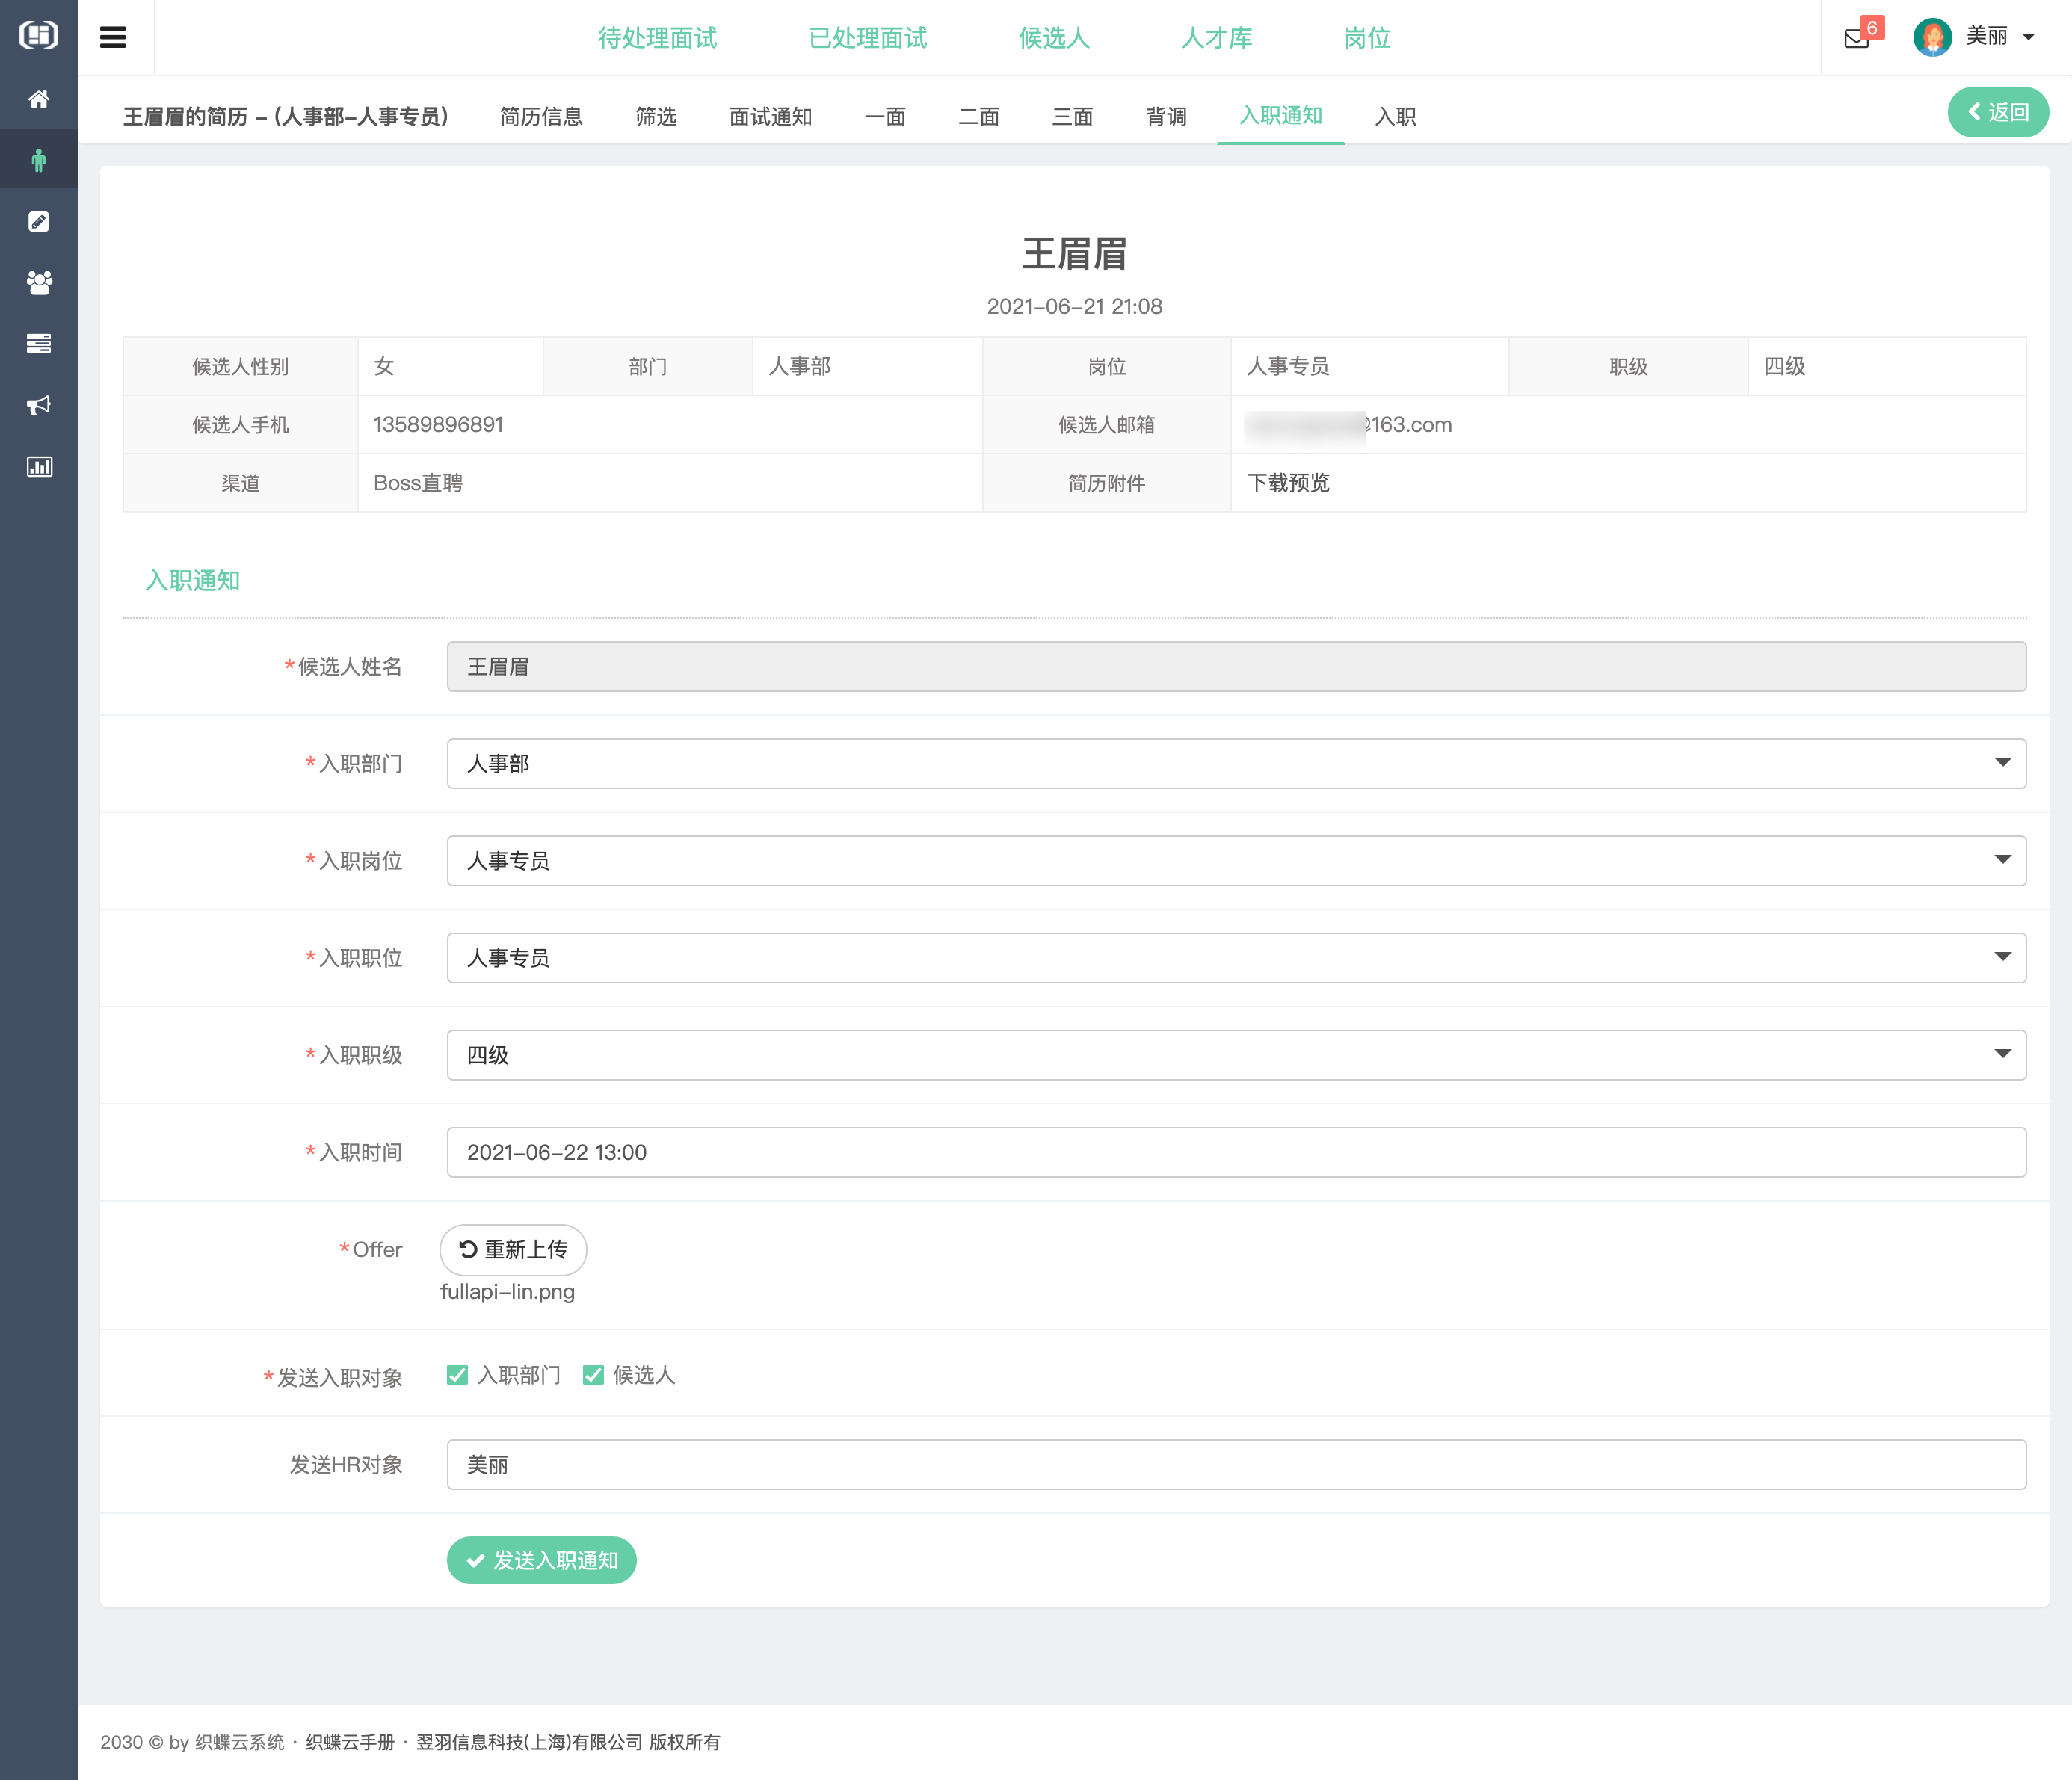Click the 返回 button at top right
Image resolution: width=2072 pixels, height=1780 pixels.
coord(1997,112)
